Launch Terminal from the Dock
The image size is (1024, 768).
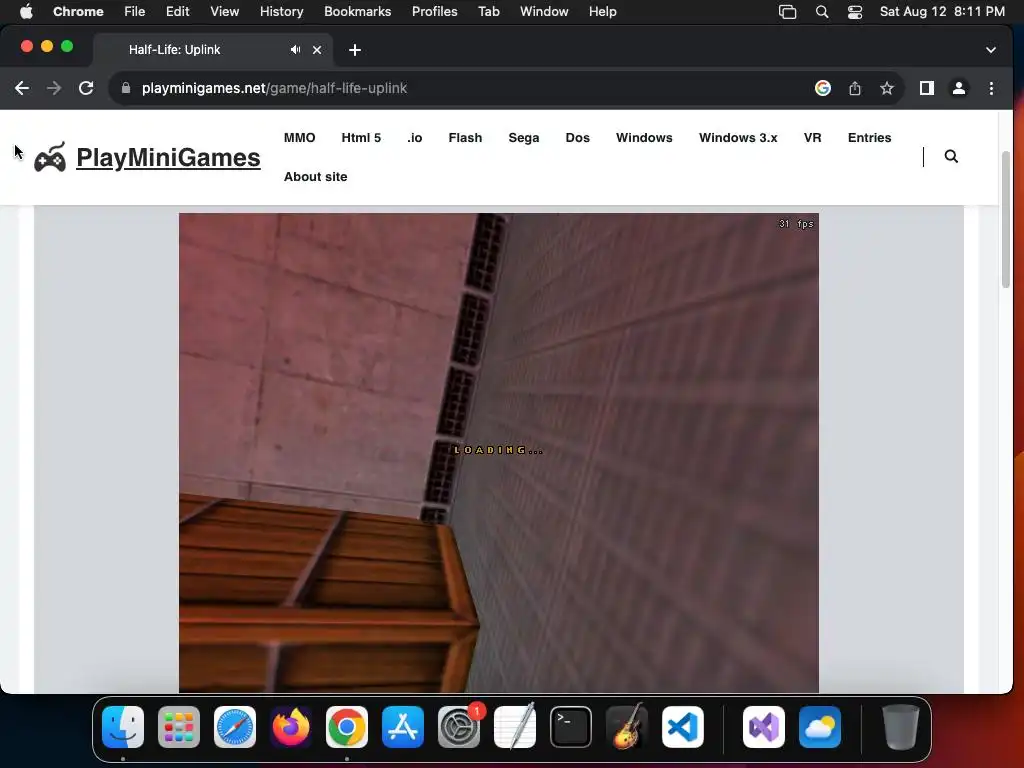click(x=571, y=727)
